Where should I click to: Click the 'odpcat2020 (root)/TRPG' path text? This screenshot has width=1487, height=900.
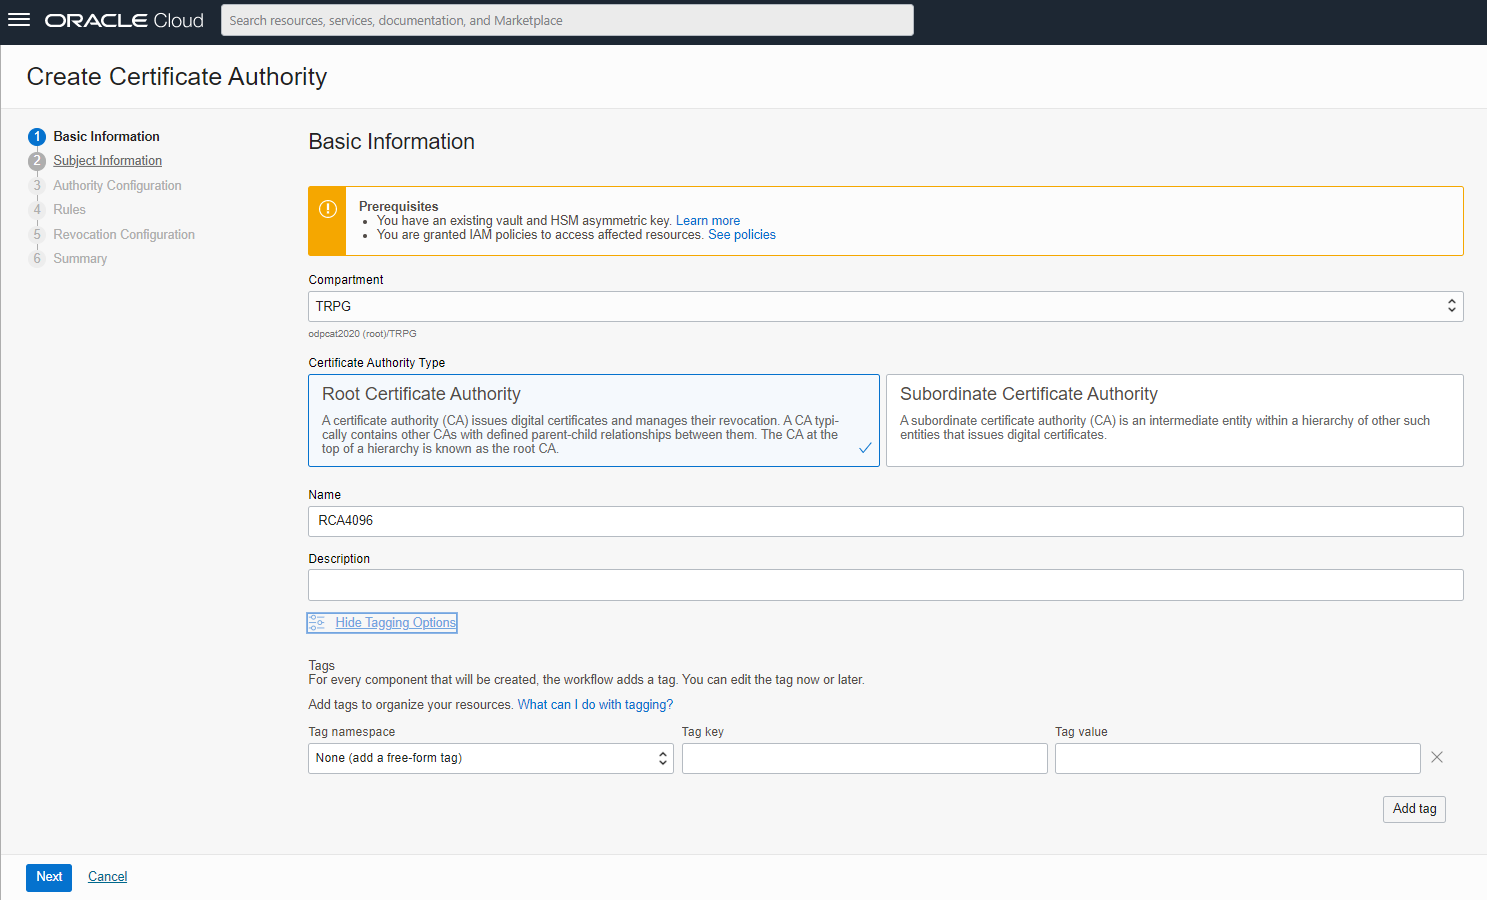click(x=362, y=333)
